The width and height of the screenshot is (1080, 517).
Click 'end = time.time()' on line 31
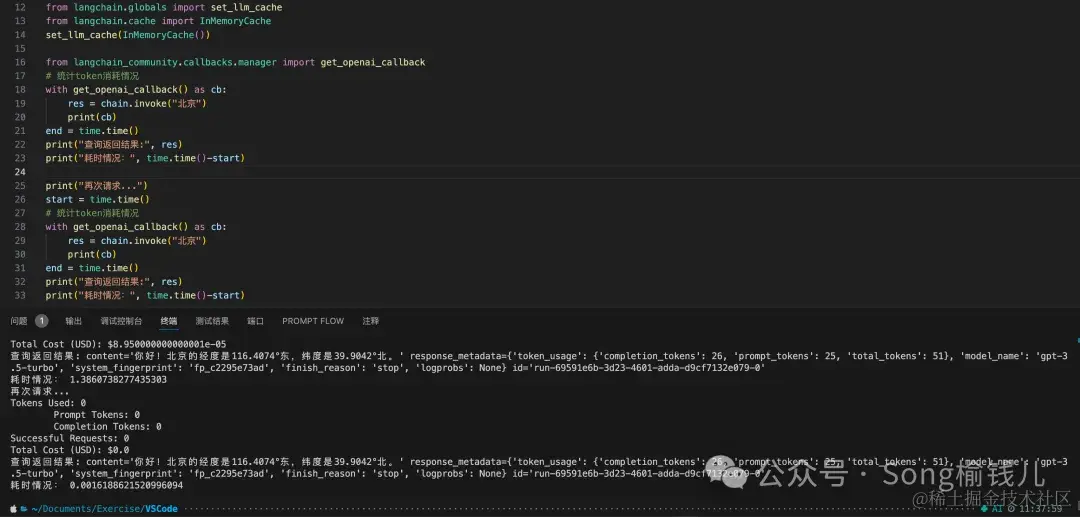[x=92, y=268]
